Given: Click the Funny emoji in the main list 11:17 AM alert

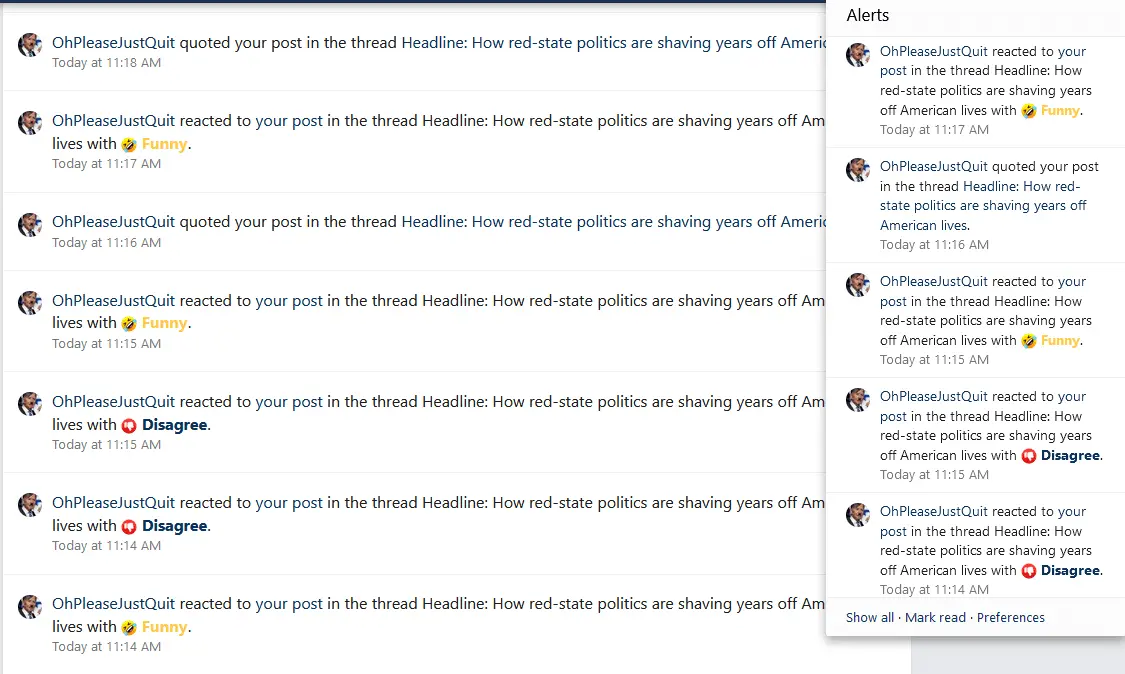Looking at the screenshot, I should tap(129, 144).
